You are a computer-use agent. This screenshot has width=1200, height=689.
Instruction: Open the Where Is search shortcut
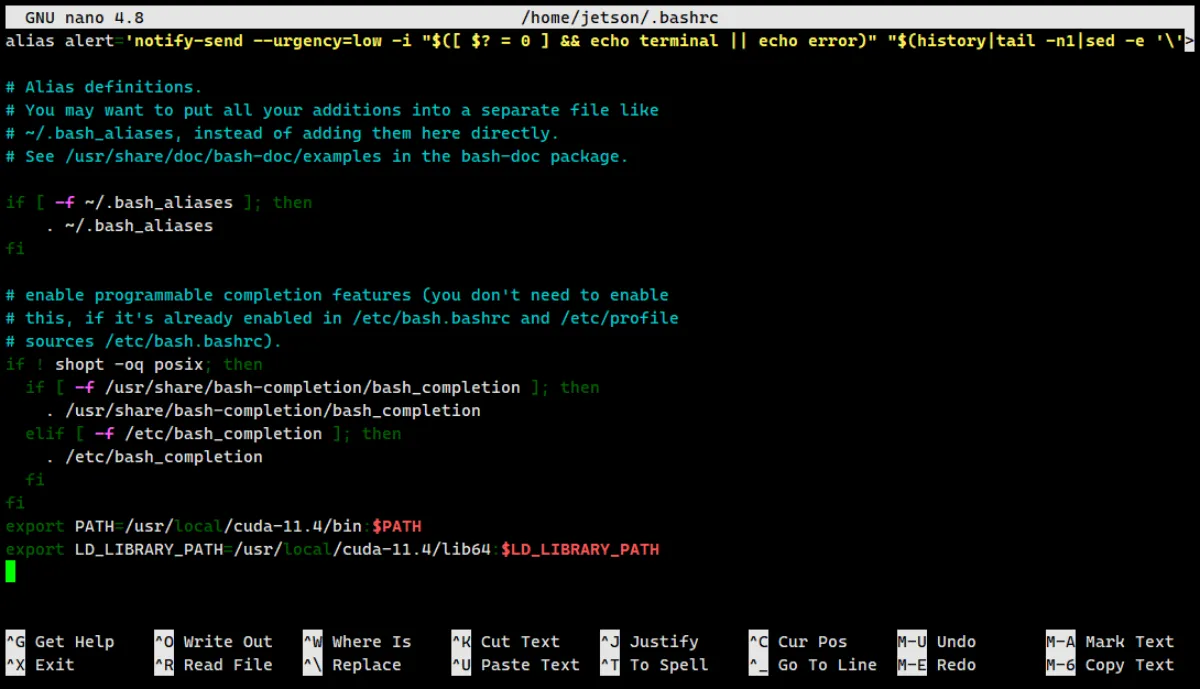357,642
